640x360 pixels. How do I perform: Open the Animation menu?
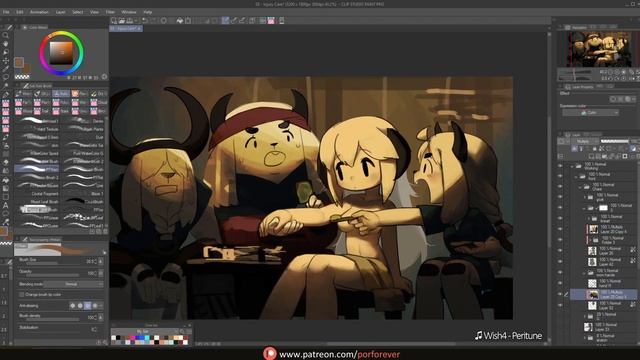39,12
